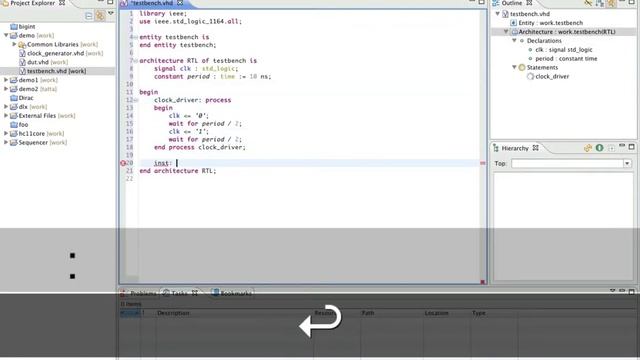Click the Statements node icon
Viewport: 640px width, 360px height.
click(522, 68)
